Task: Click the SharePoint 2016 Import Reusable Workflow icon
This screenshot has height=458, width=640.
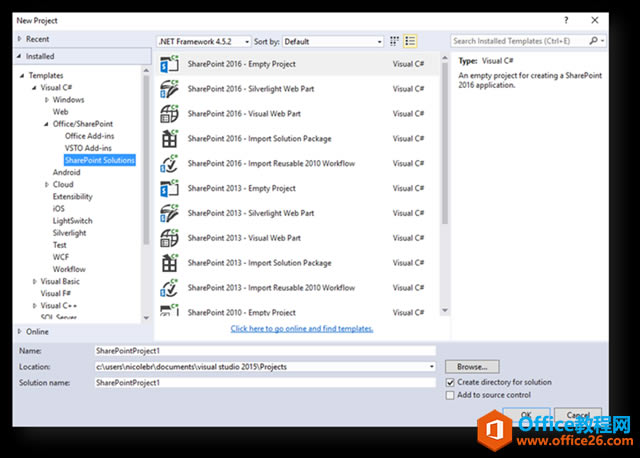Action: 169,164
